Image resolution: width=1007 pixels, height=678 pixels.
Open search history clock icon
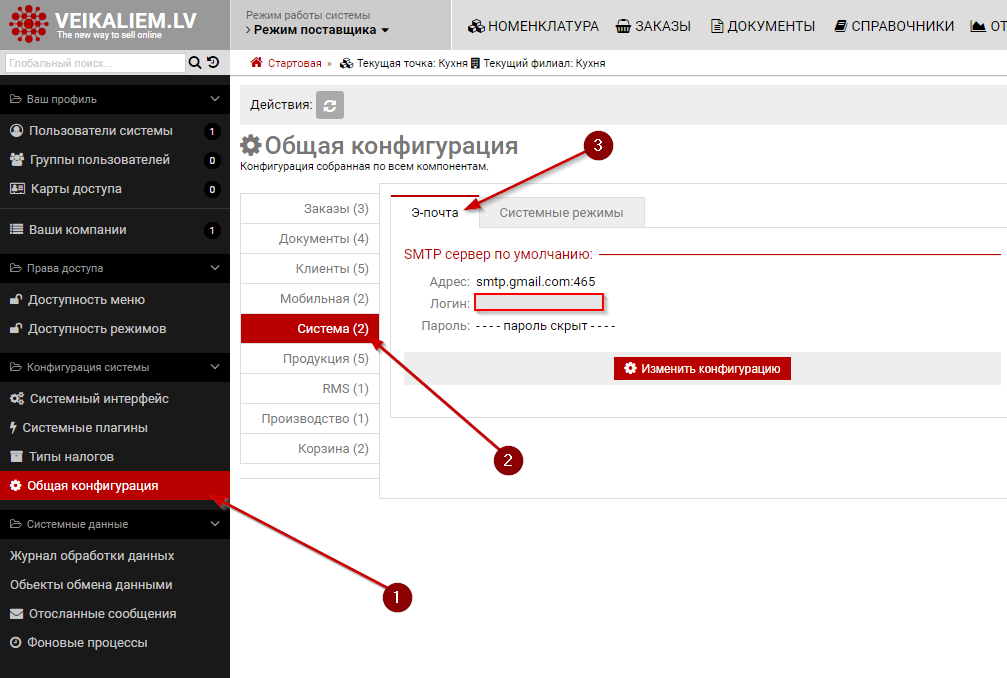213,63
